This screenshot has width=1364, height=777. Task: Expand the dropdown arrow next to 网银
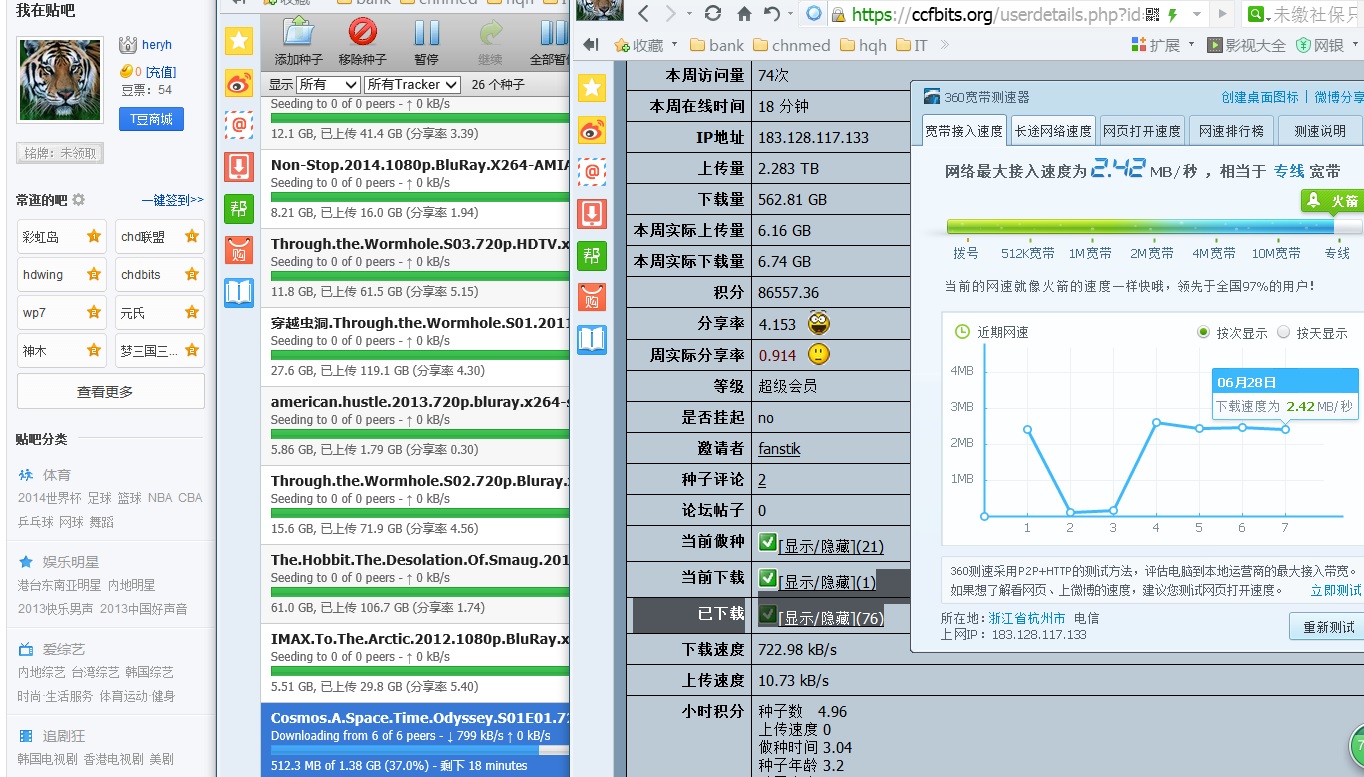[1355, 45]
